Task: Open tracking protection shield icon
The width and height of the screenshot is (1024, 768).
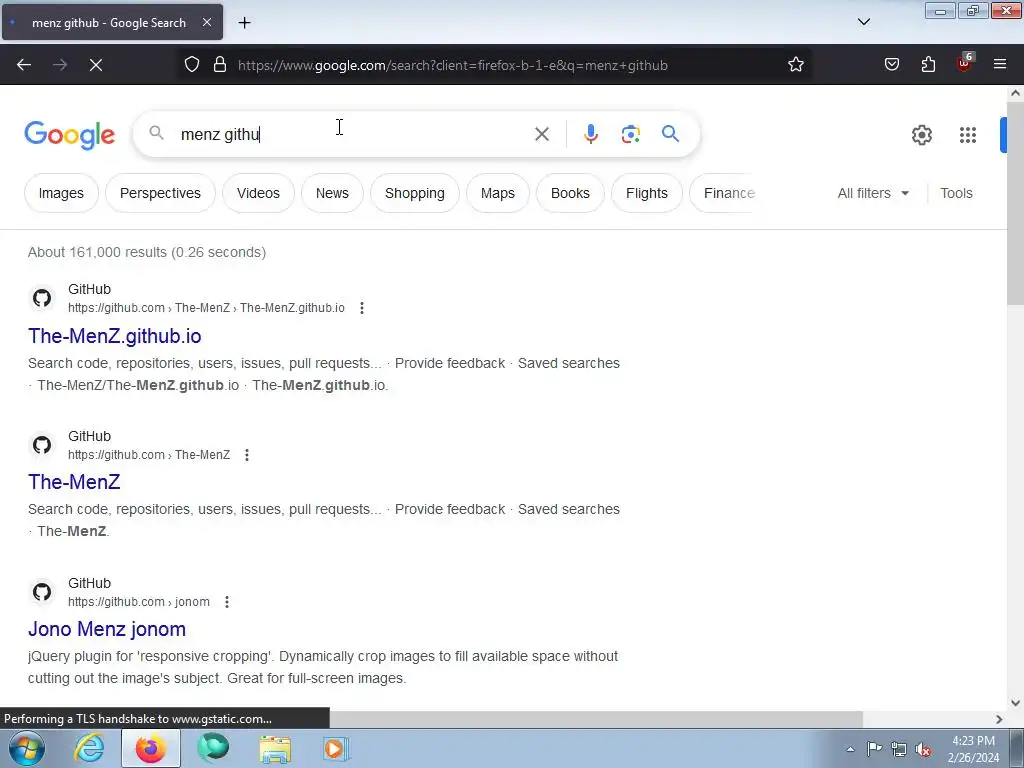Action: click(191, 65)
